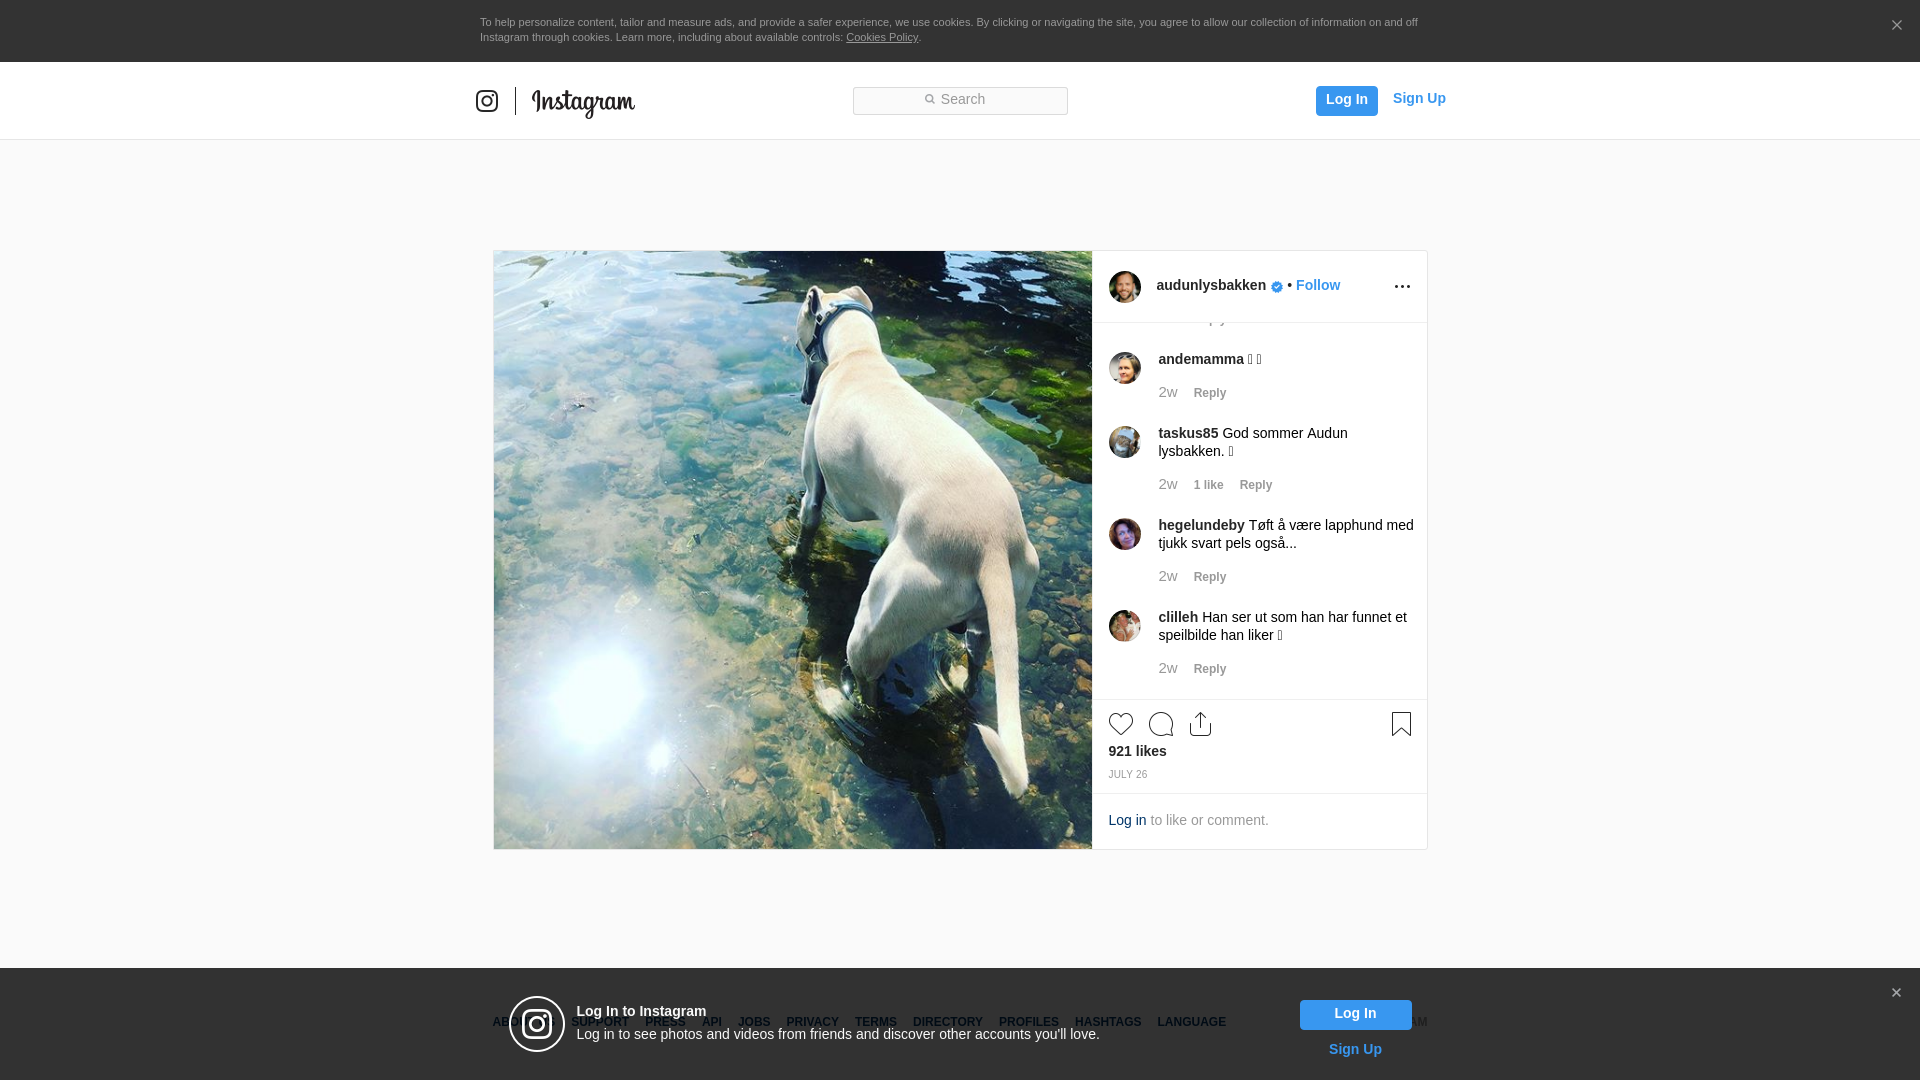Open audunlysbakken username link

pos(1211,285)
